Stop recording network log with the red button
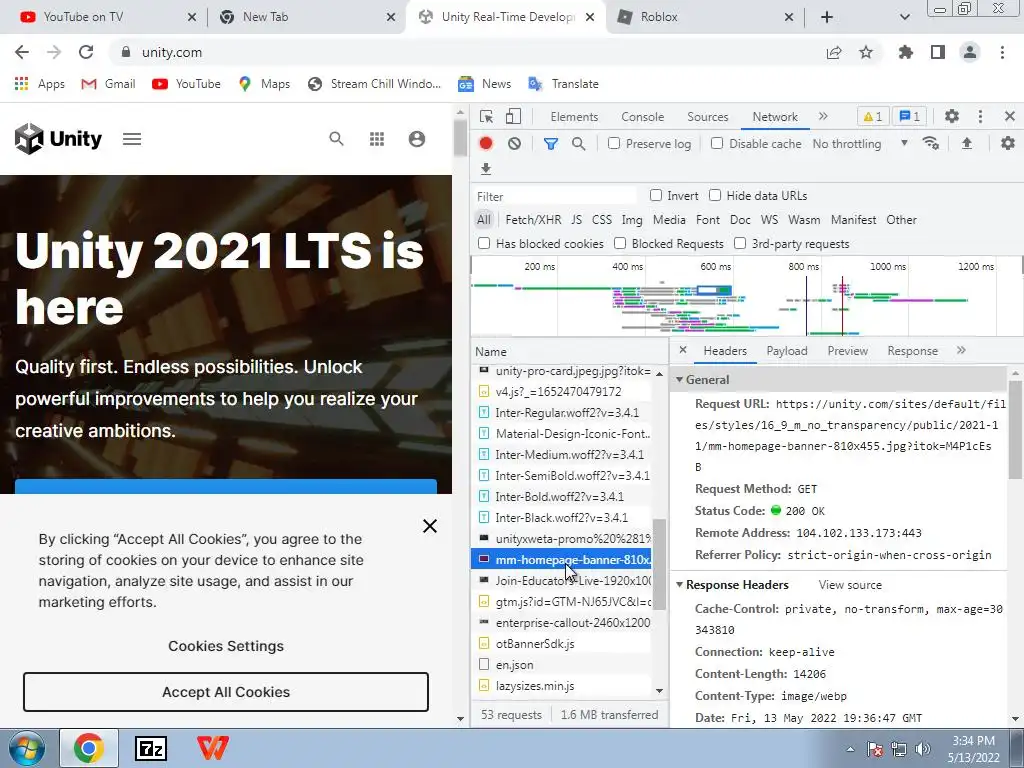This screenshot has height=768, width=1024. pos(486,144)
